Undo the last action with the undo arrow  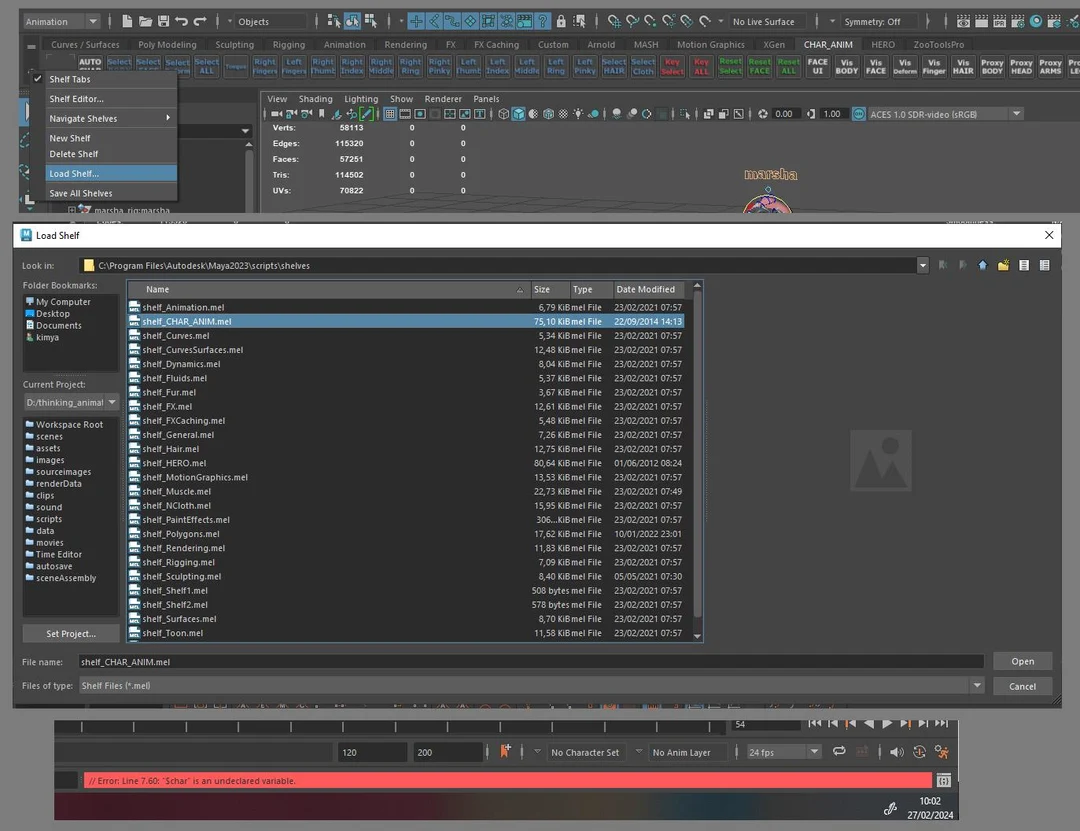[x=182, y=20]
